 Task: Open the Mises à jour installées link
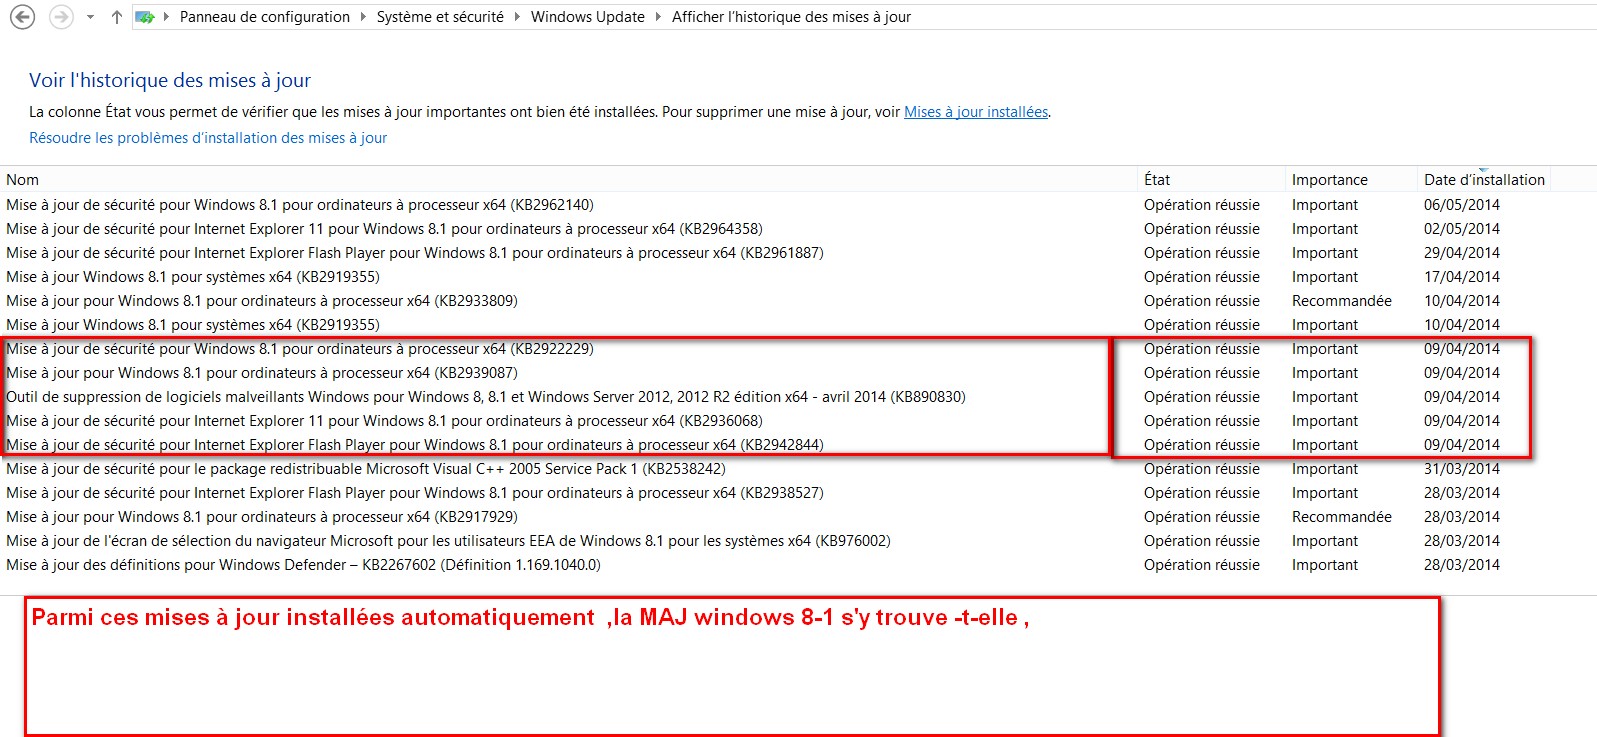(x=976, y=112)
